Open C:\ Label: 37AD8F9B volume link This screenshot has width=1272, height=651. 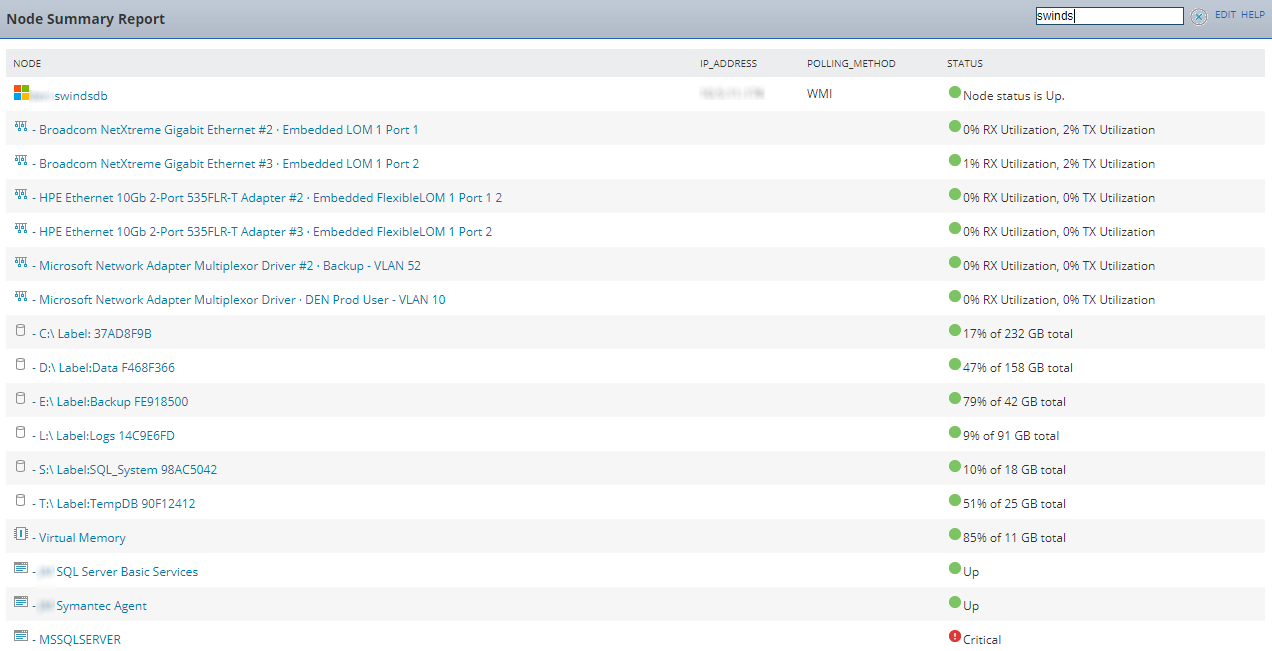(x=95, y=334)
